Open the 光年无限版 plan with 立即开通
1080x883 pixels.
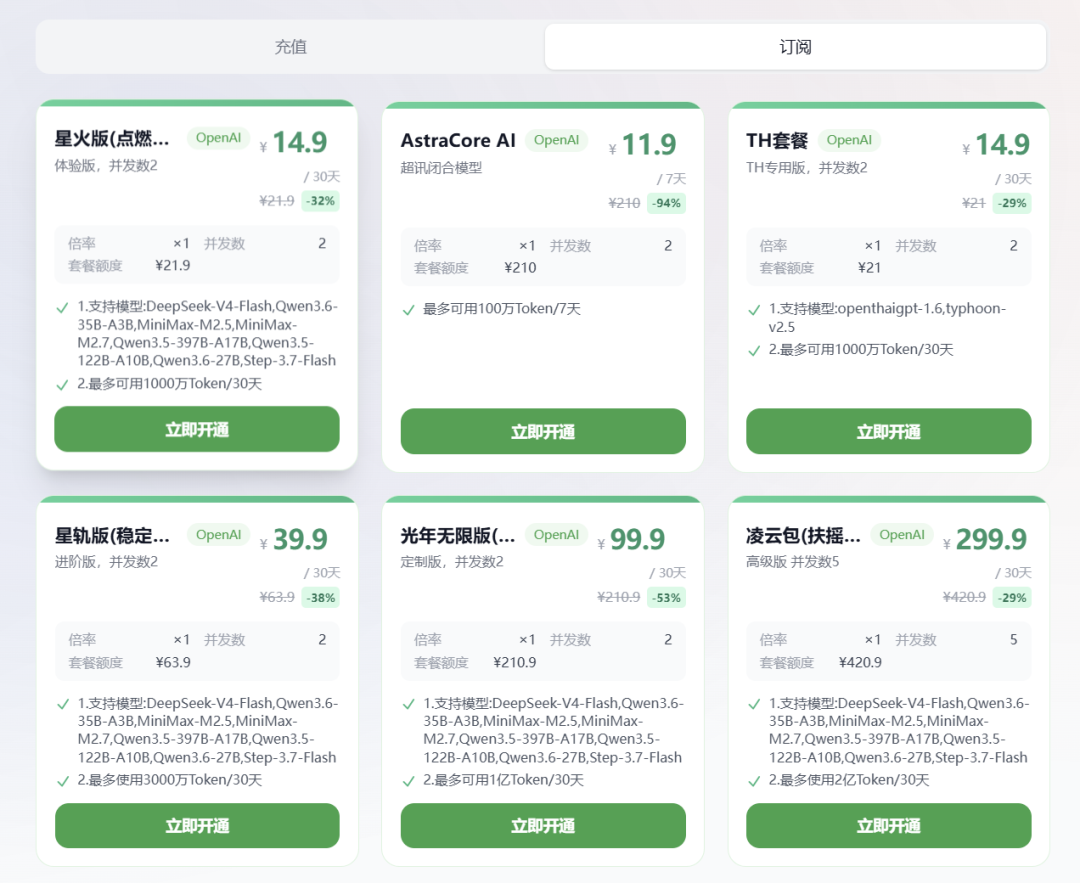coord(543,825)
